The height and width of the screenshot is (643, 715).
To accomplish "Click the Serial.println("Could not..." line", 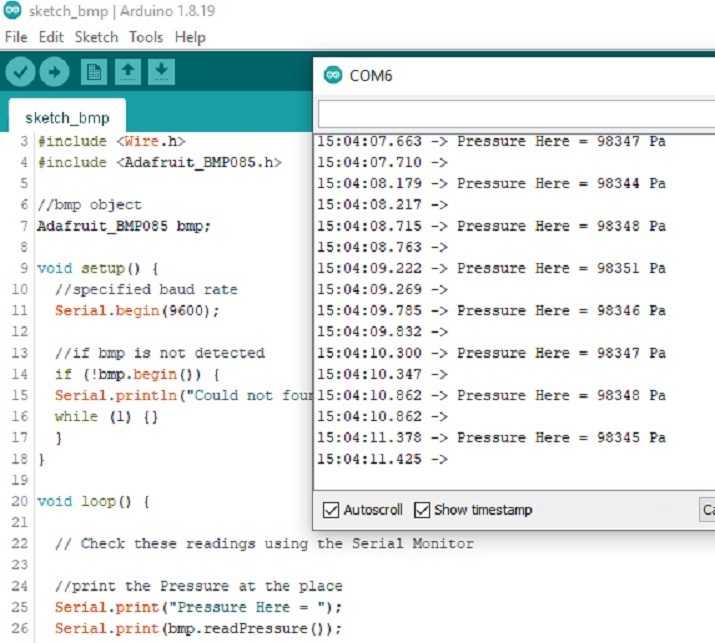I will click(183, 395).
